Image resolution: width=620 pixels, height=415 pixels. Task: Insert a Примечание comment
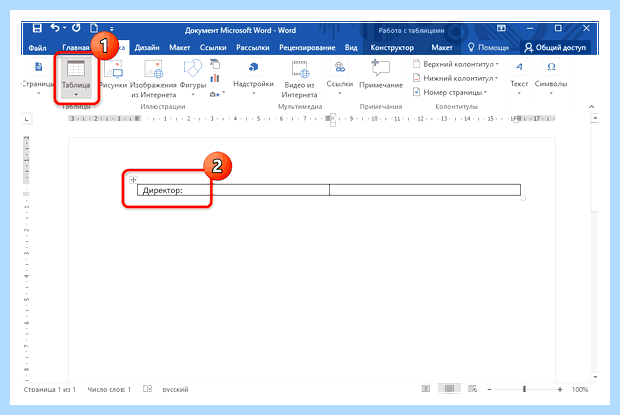[381, 74]
